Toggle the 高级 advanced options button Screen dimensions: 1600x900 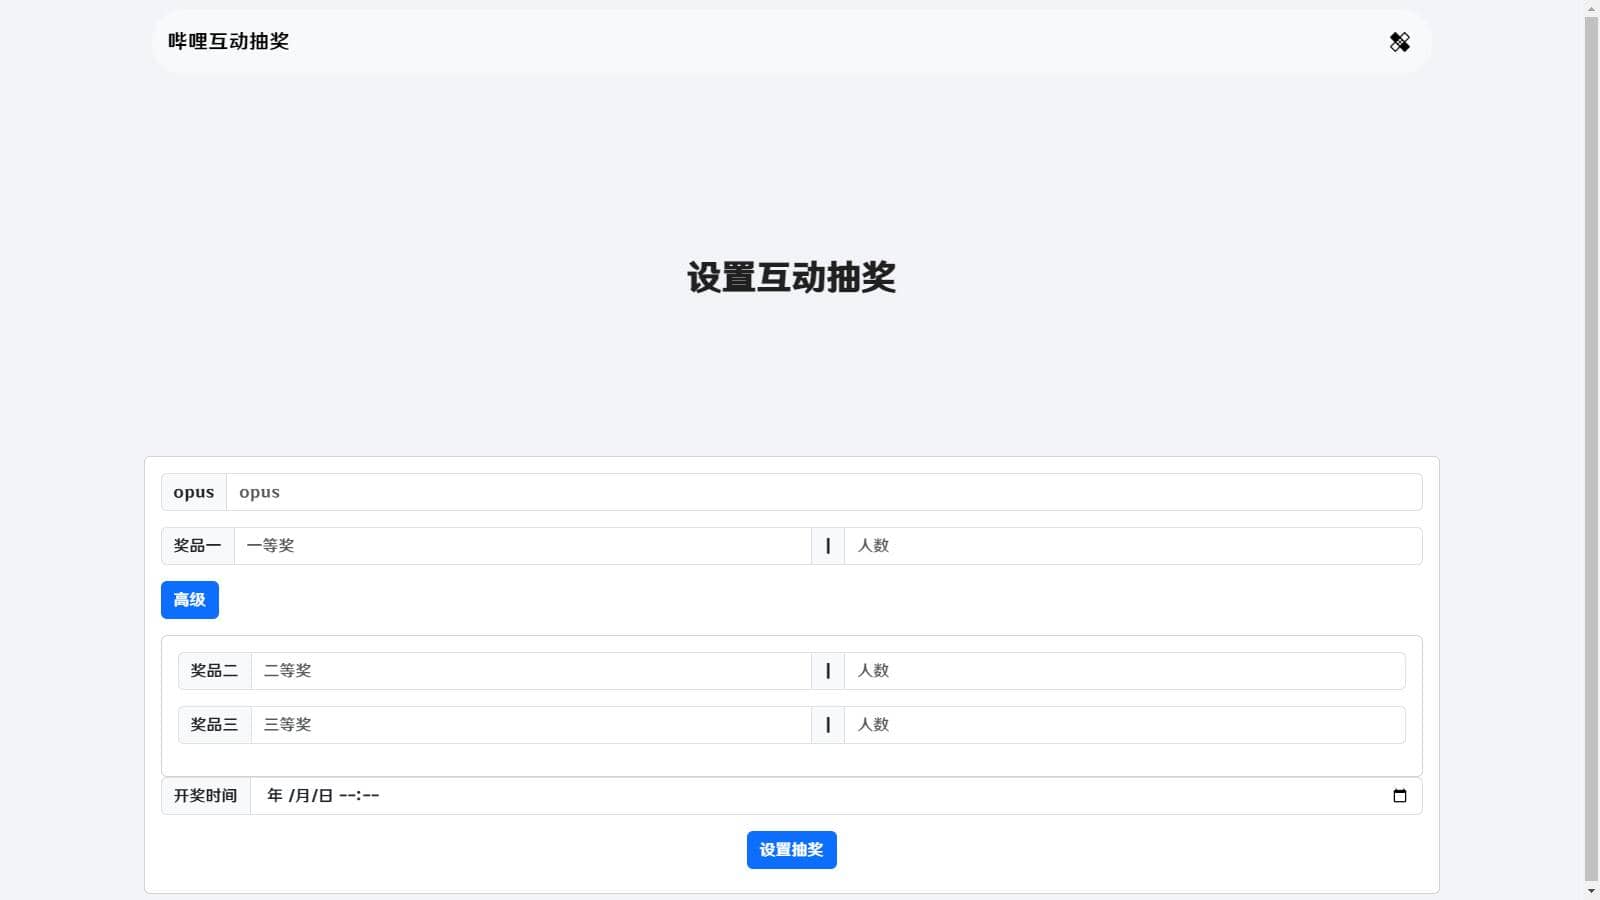(189, 600)
